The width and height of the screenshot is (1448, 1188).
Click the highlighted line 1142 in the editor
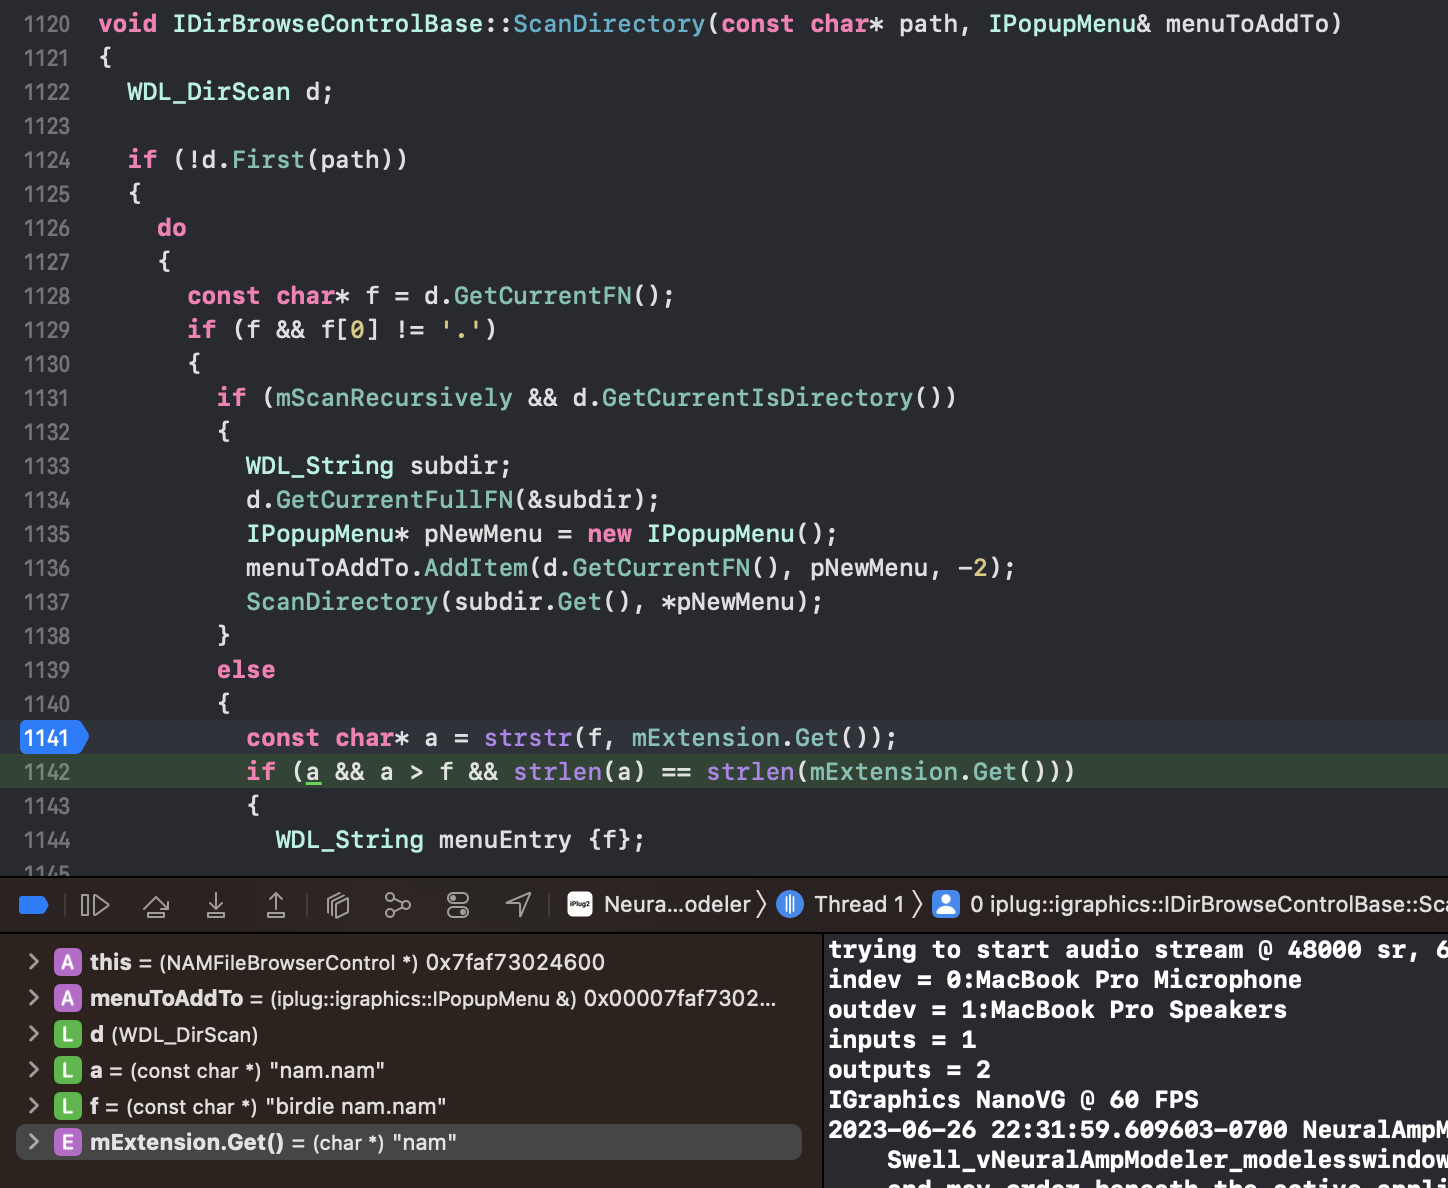(660, 771)
